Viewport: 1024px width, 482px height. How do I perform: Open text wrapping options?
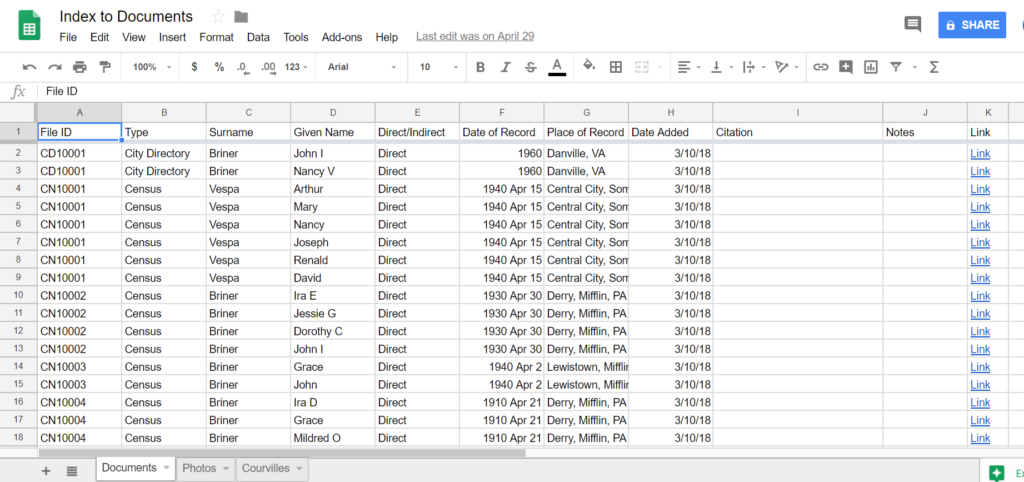[x=754, y=67]
